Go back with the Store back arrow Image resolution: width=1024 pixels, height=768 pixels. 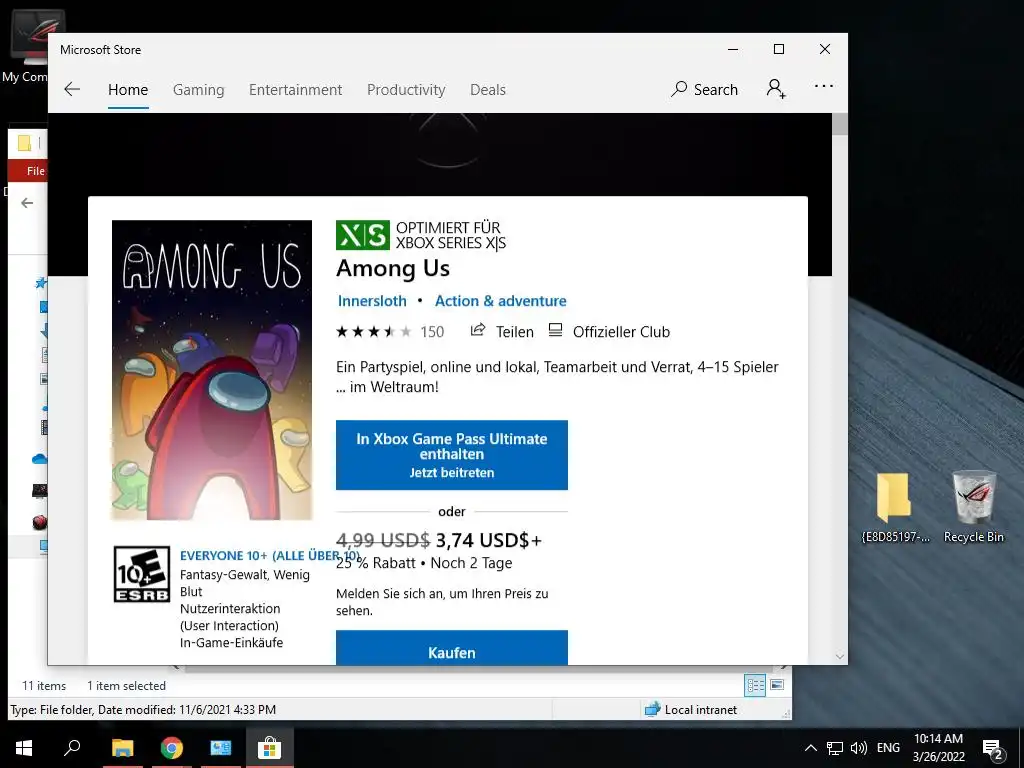point(72,89)
